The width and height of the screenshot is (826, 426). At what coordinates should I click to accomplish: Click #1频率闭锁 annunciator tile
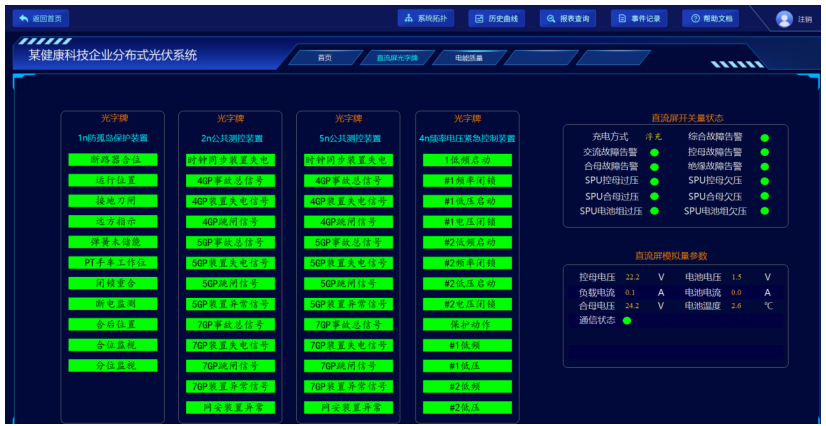click(x=467, y=181)
